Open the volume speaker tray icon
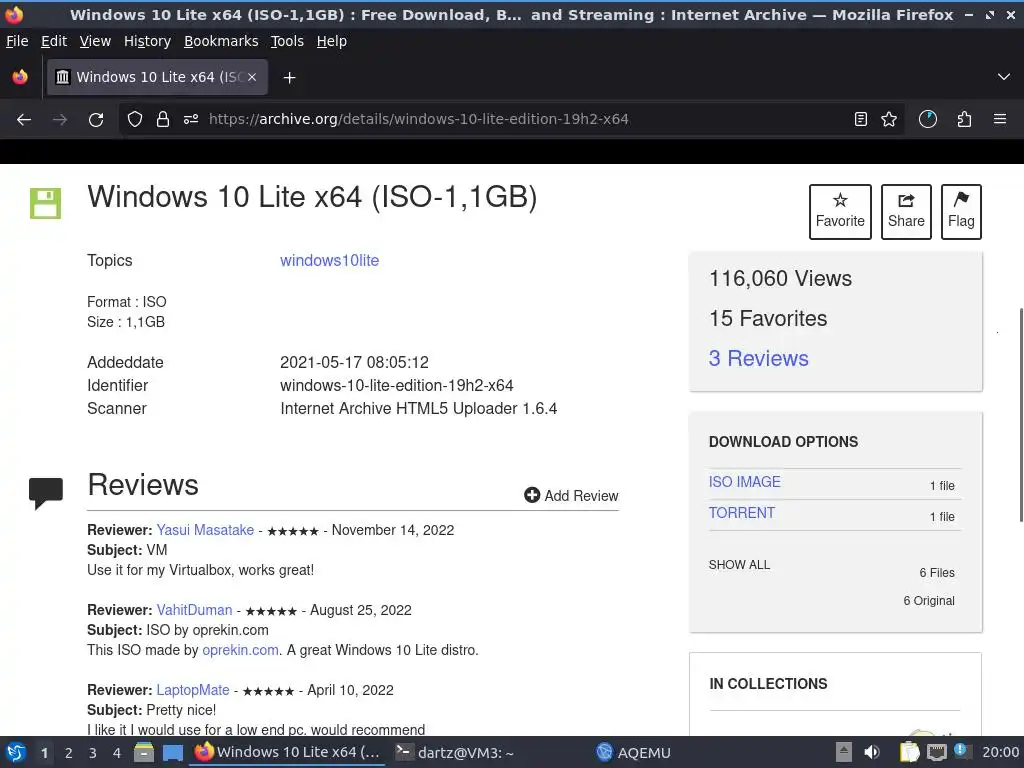 pos(871,752)
